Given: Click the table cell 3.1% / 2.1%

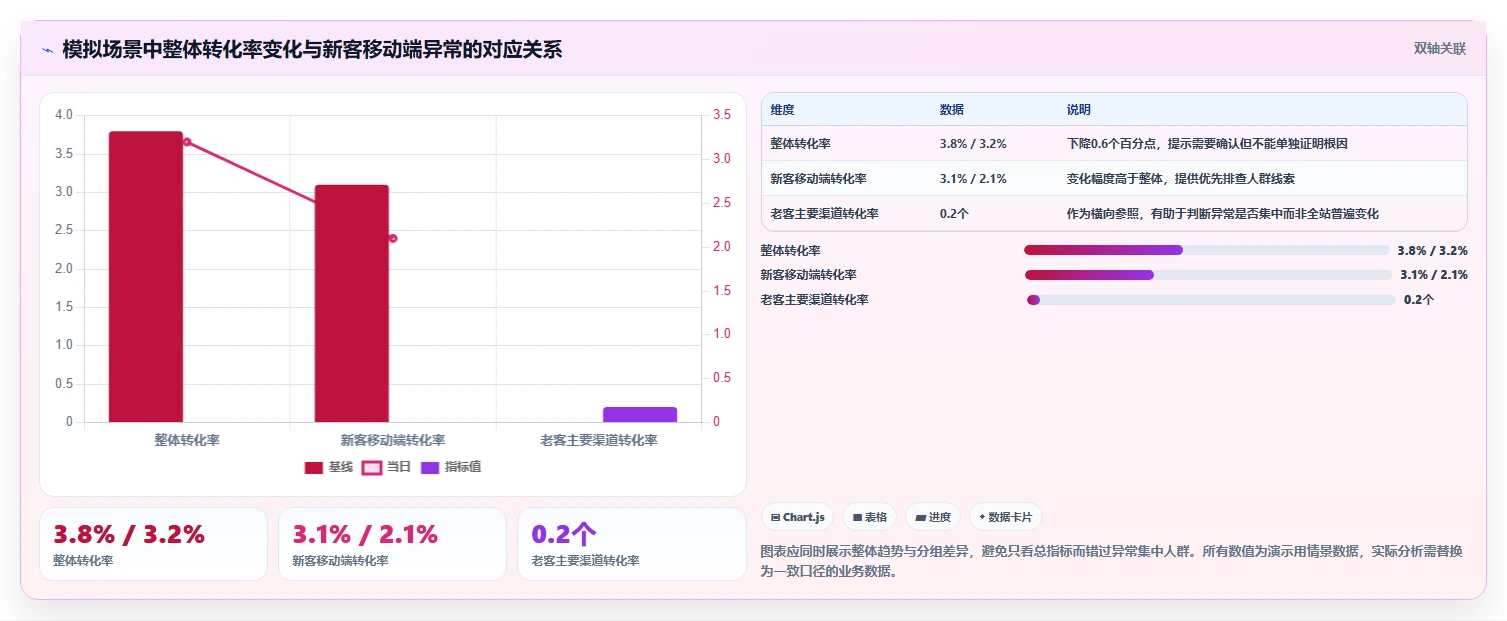Looking at the screenshot, I should pyautogui.click(x=973, y=179).
